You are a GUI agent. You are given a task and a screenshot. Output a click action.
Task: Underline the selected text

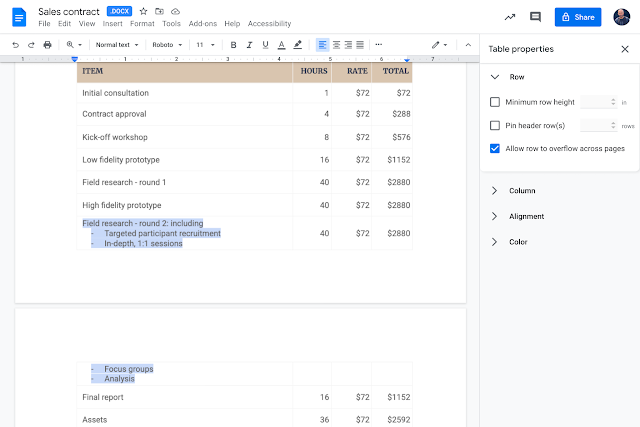(x=265, y=45)
